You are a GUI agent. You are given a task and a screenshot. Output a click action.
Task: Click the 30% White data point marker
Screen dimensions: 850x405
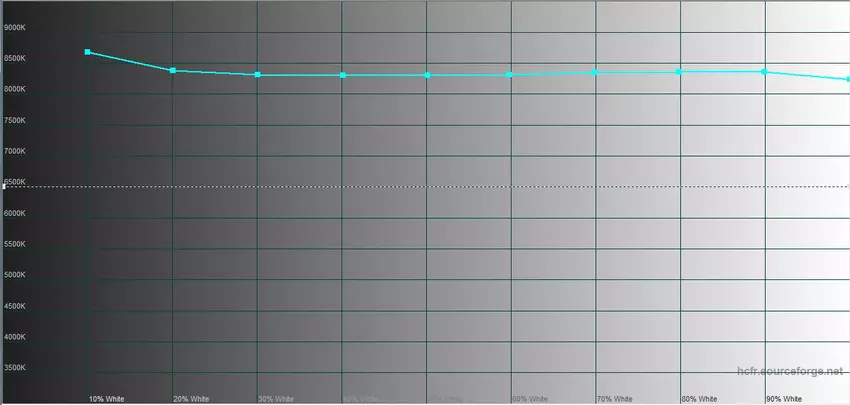point(258,75)
